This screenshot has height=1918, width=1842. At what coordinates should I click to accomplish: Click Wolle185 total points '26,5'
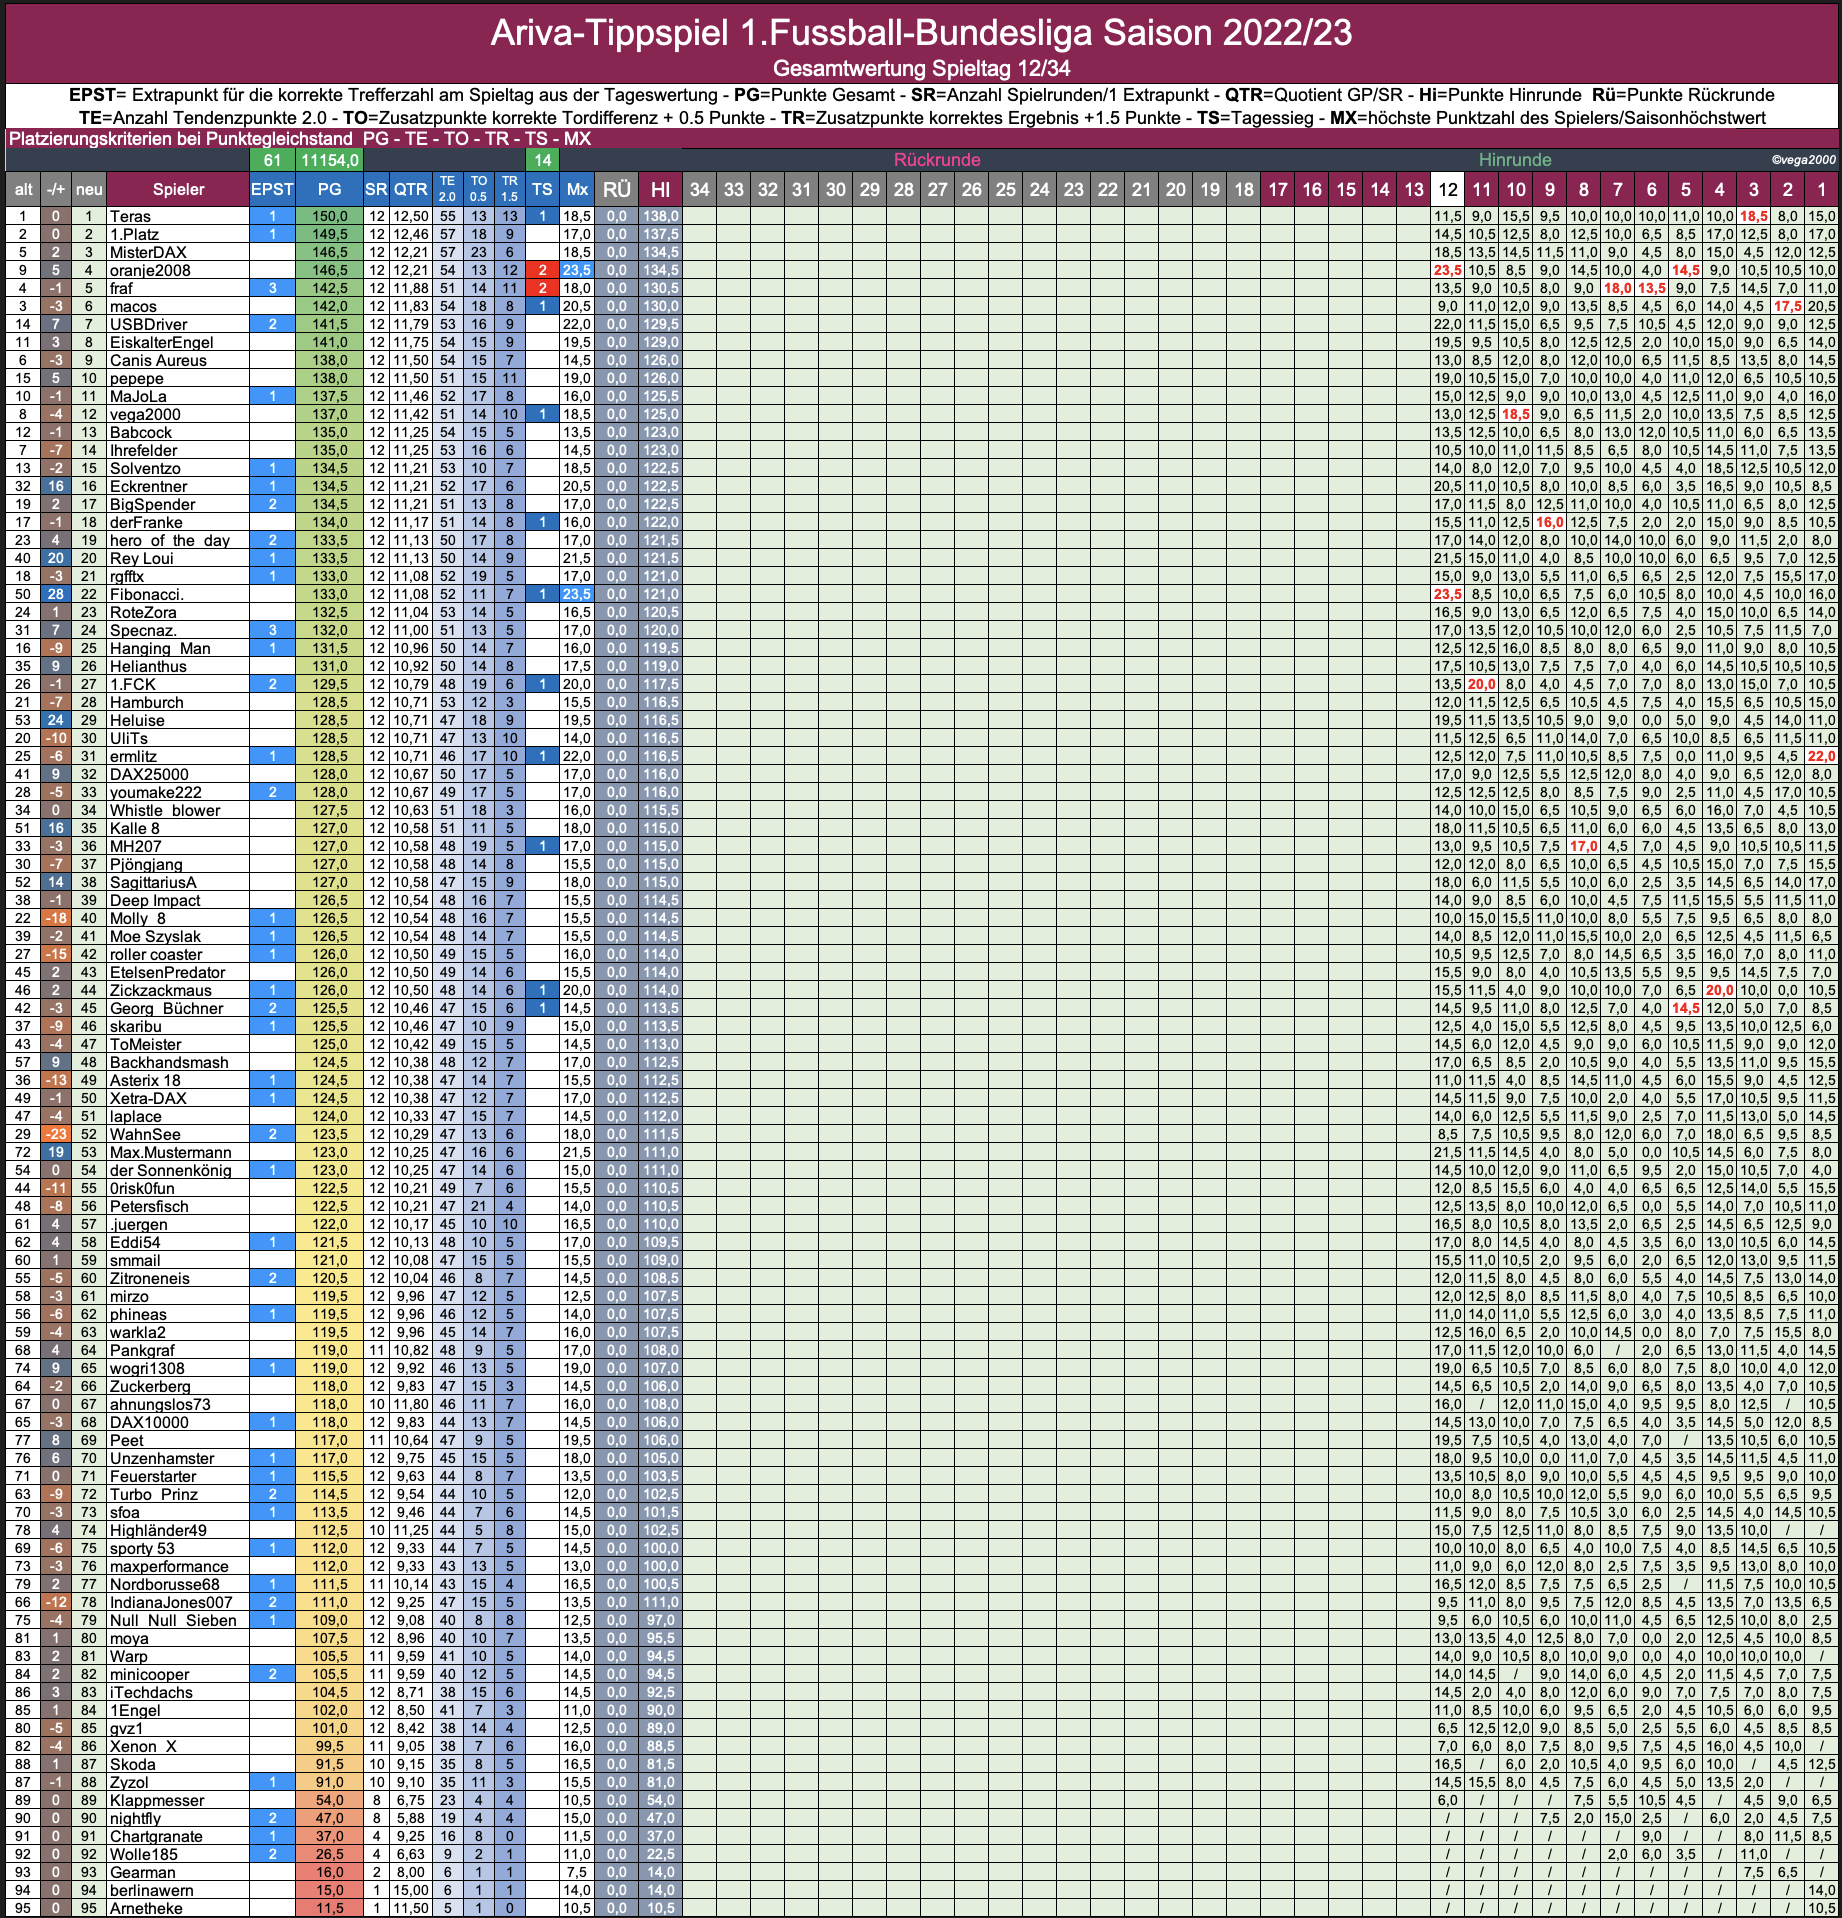[329, 1854]
